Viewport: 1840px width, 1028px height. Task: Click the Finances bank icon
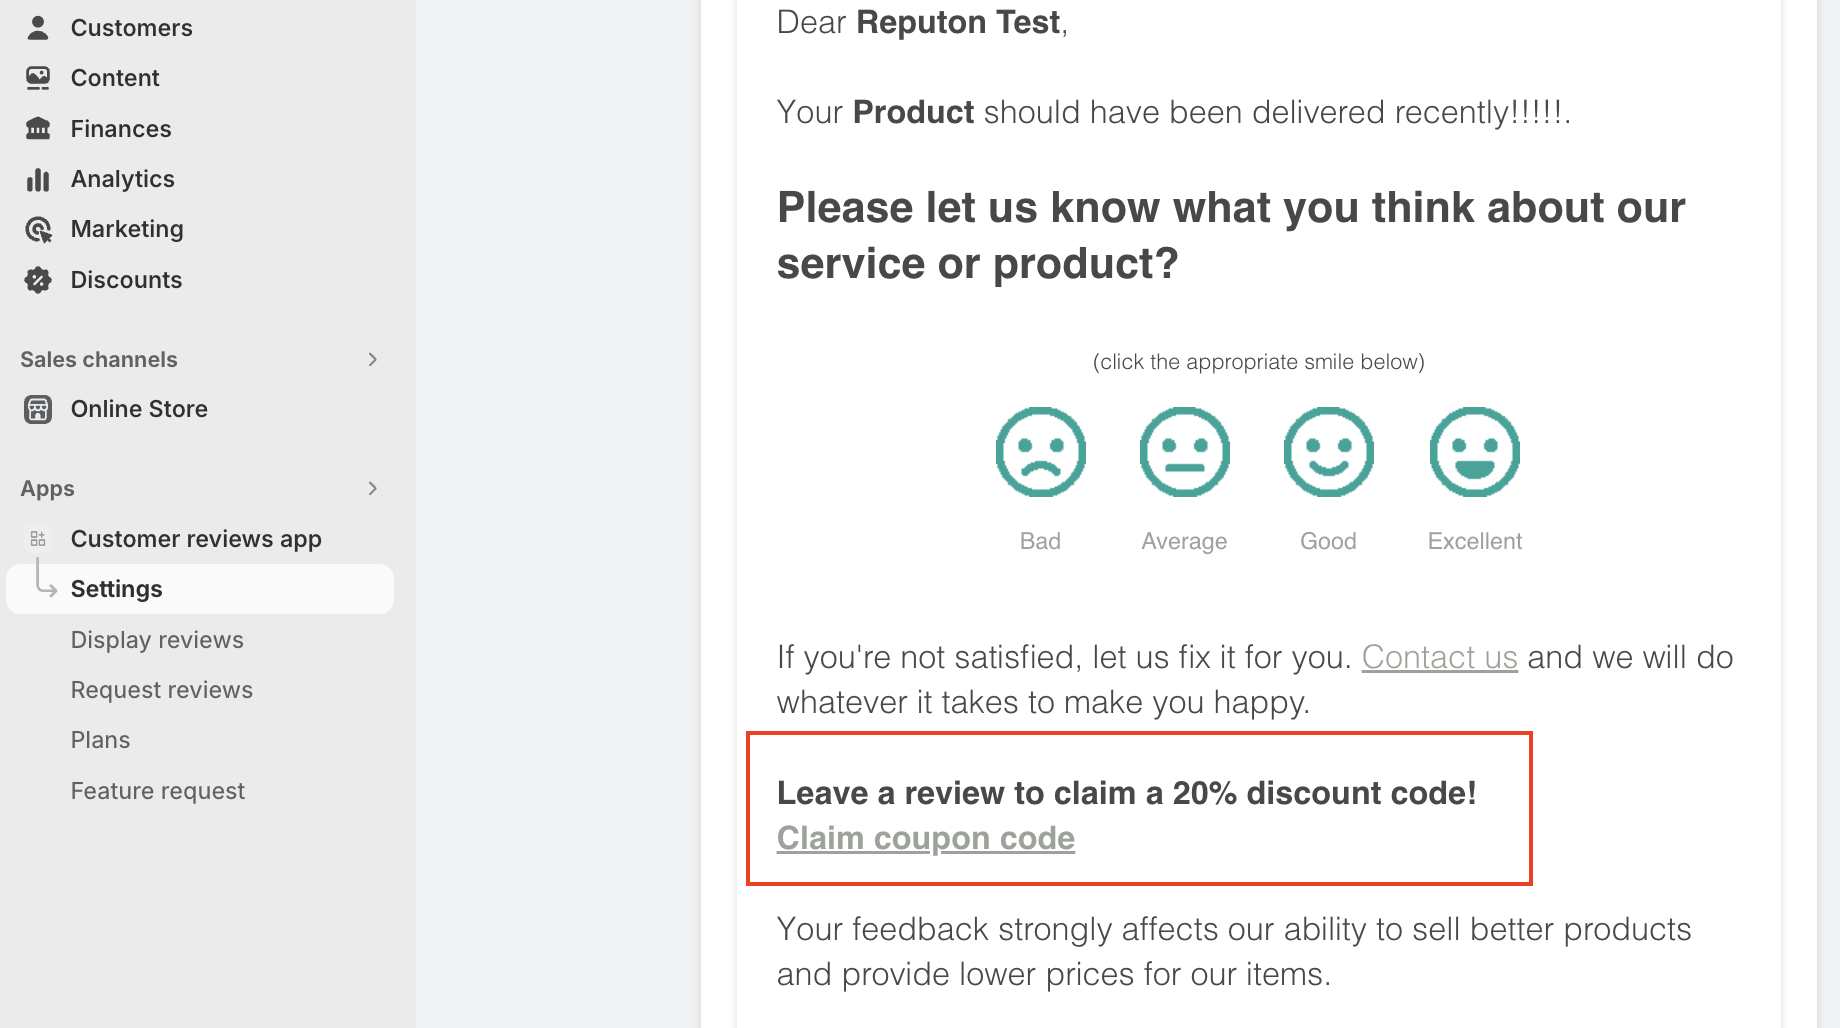(38, 129)
